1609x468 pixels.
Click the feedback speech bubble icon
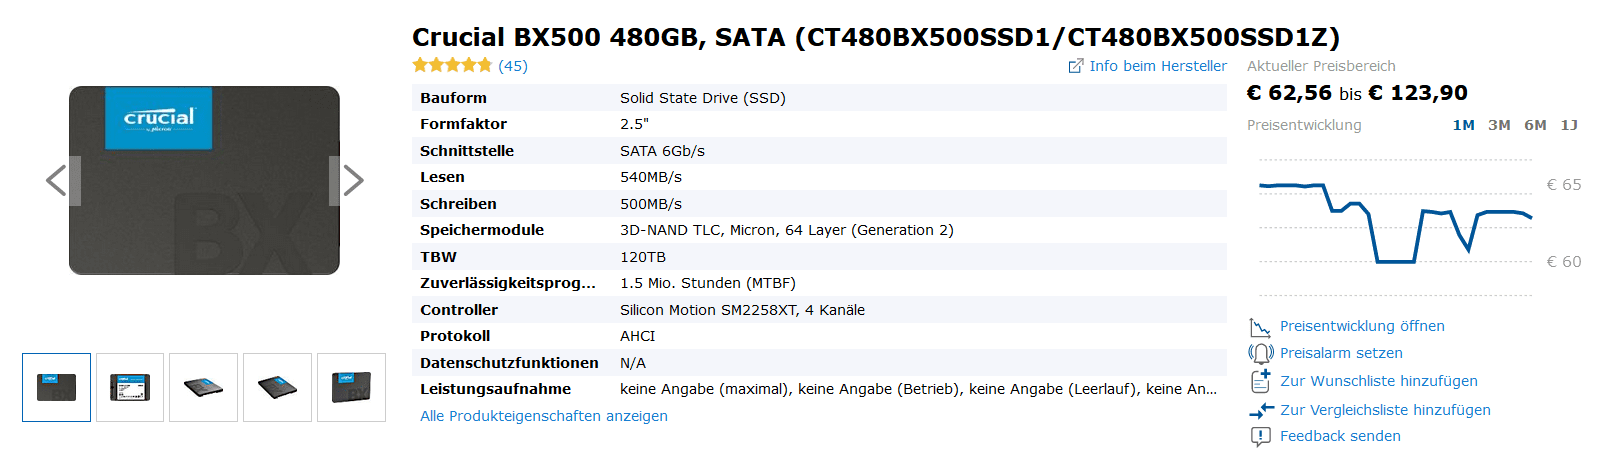pyautogui.click(x=1260, y=437)
